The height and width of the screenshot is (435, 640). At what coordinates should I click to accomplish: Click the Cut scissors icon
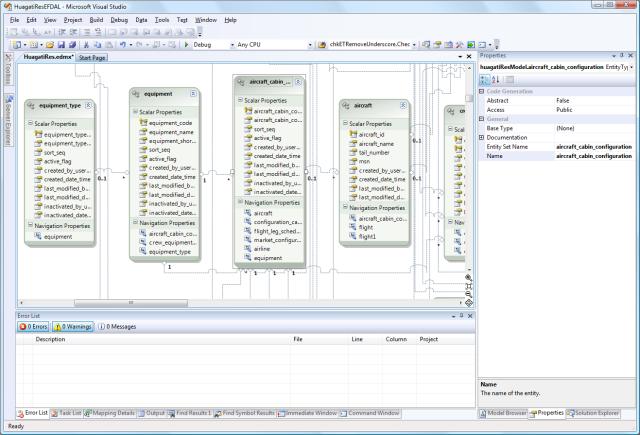[86, 44]
